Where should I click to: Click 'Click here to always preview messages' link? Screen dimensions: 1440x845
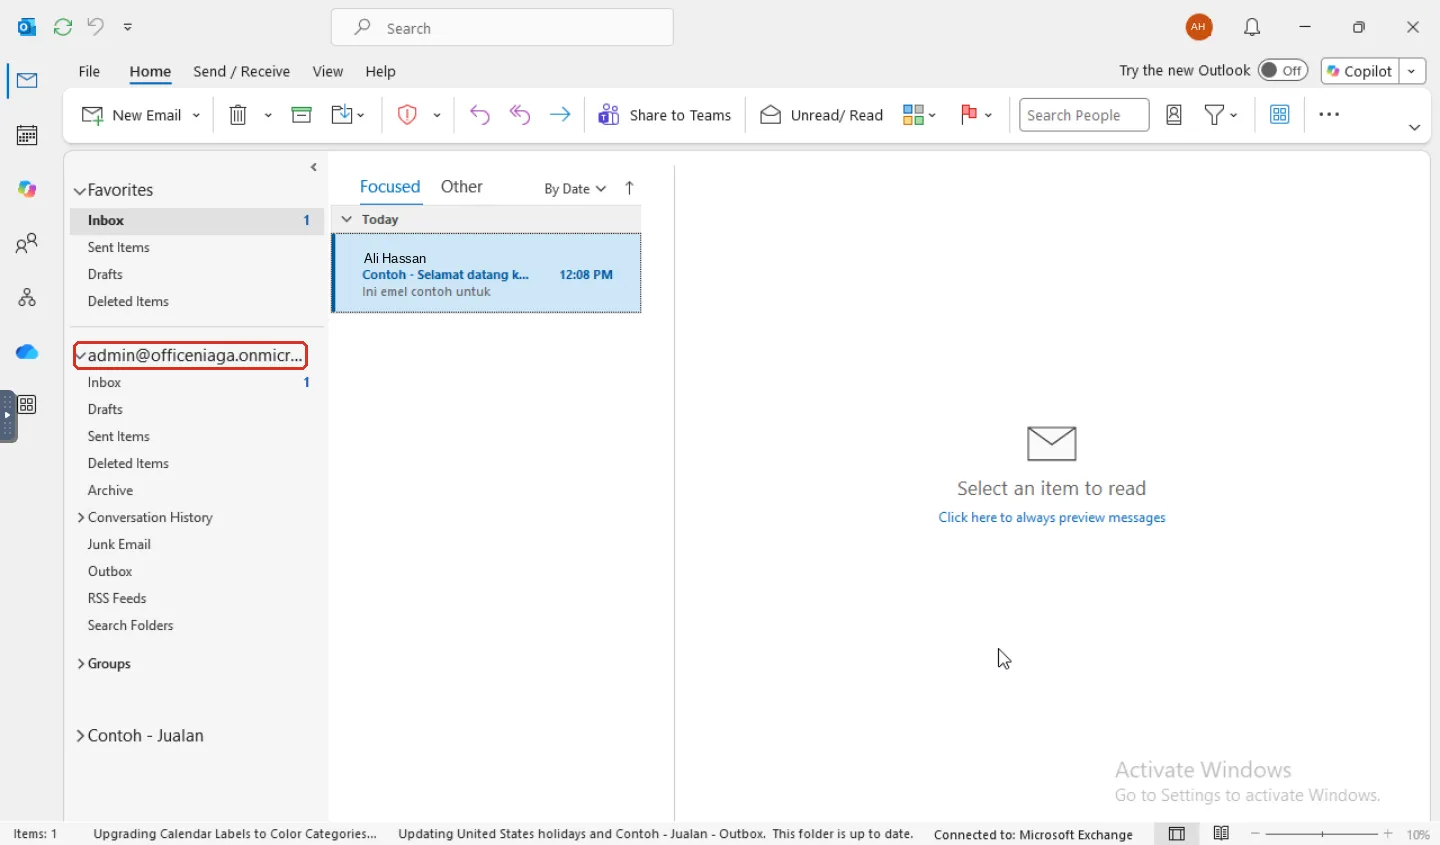(1052, 518)
